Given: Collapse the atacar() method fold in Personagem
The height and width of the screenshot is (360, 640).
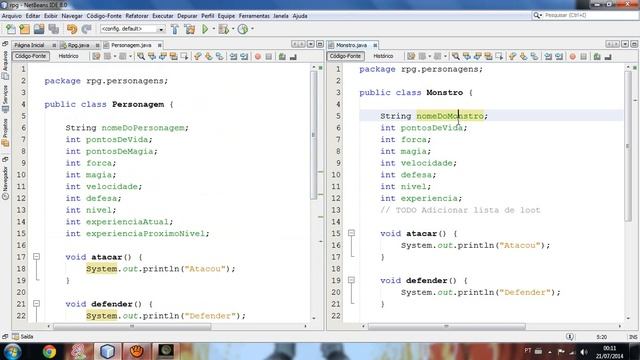Looking at the screenshot, I should point(36,257).
